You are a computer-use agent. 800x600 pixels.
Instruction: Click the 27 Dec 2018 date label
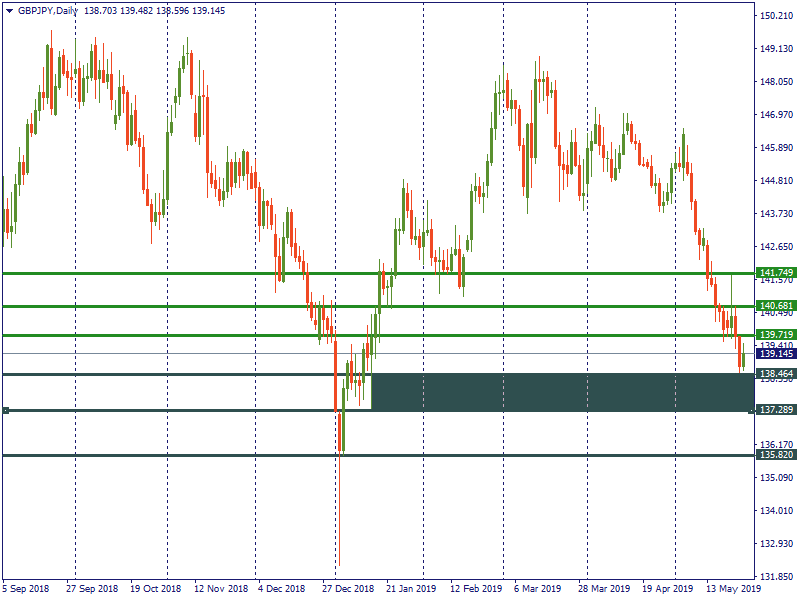pyautogui.click(x=348, y=589)
